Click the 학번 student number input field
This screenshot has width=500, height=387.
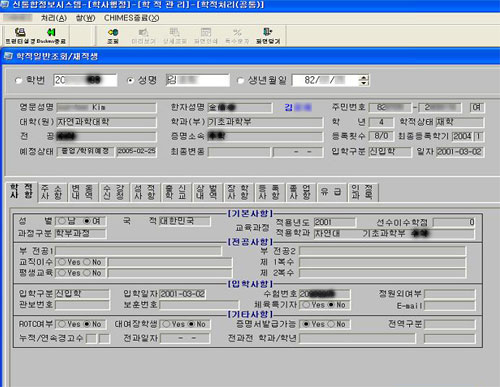(85, 80)
